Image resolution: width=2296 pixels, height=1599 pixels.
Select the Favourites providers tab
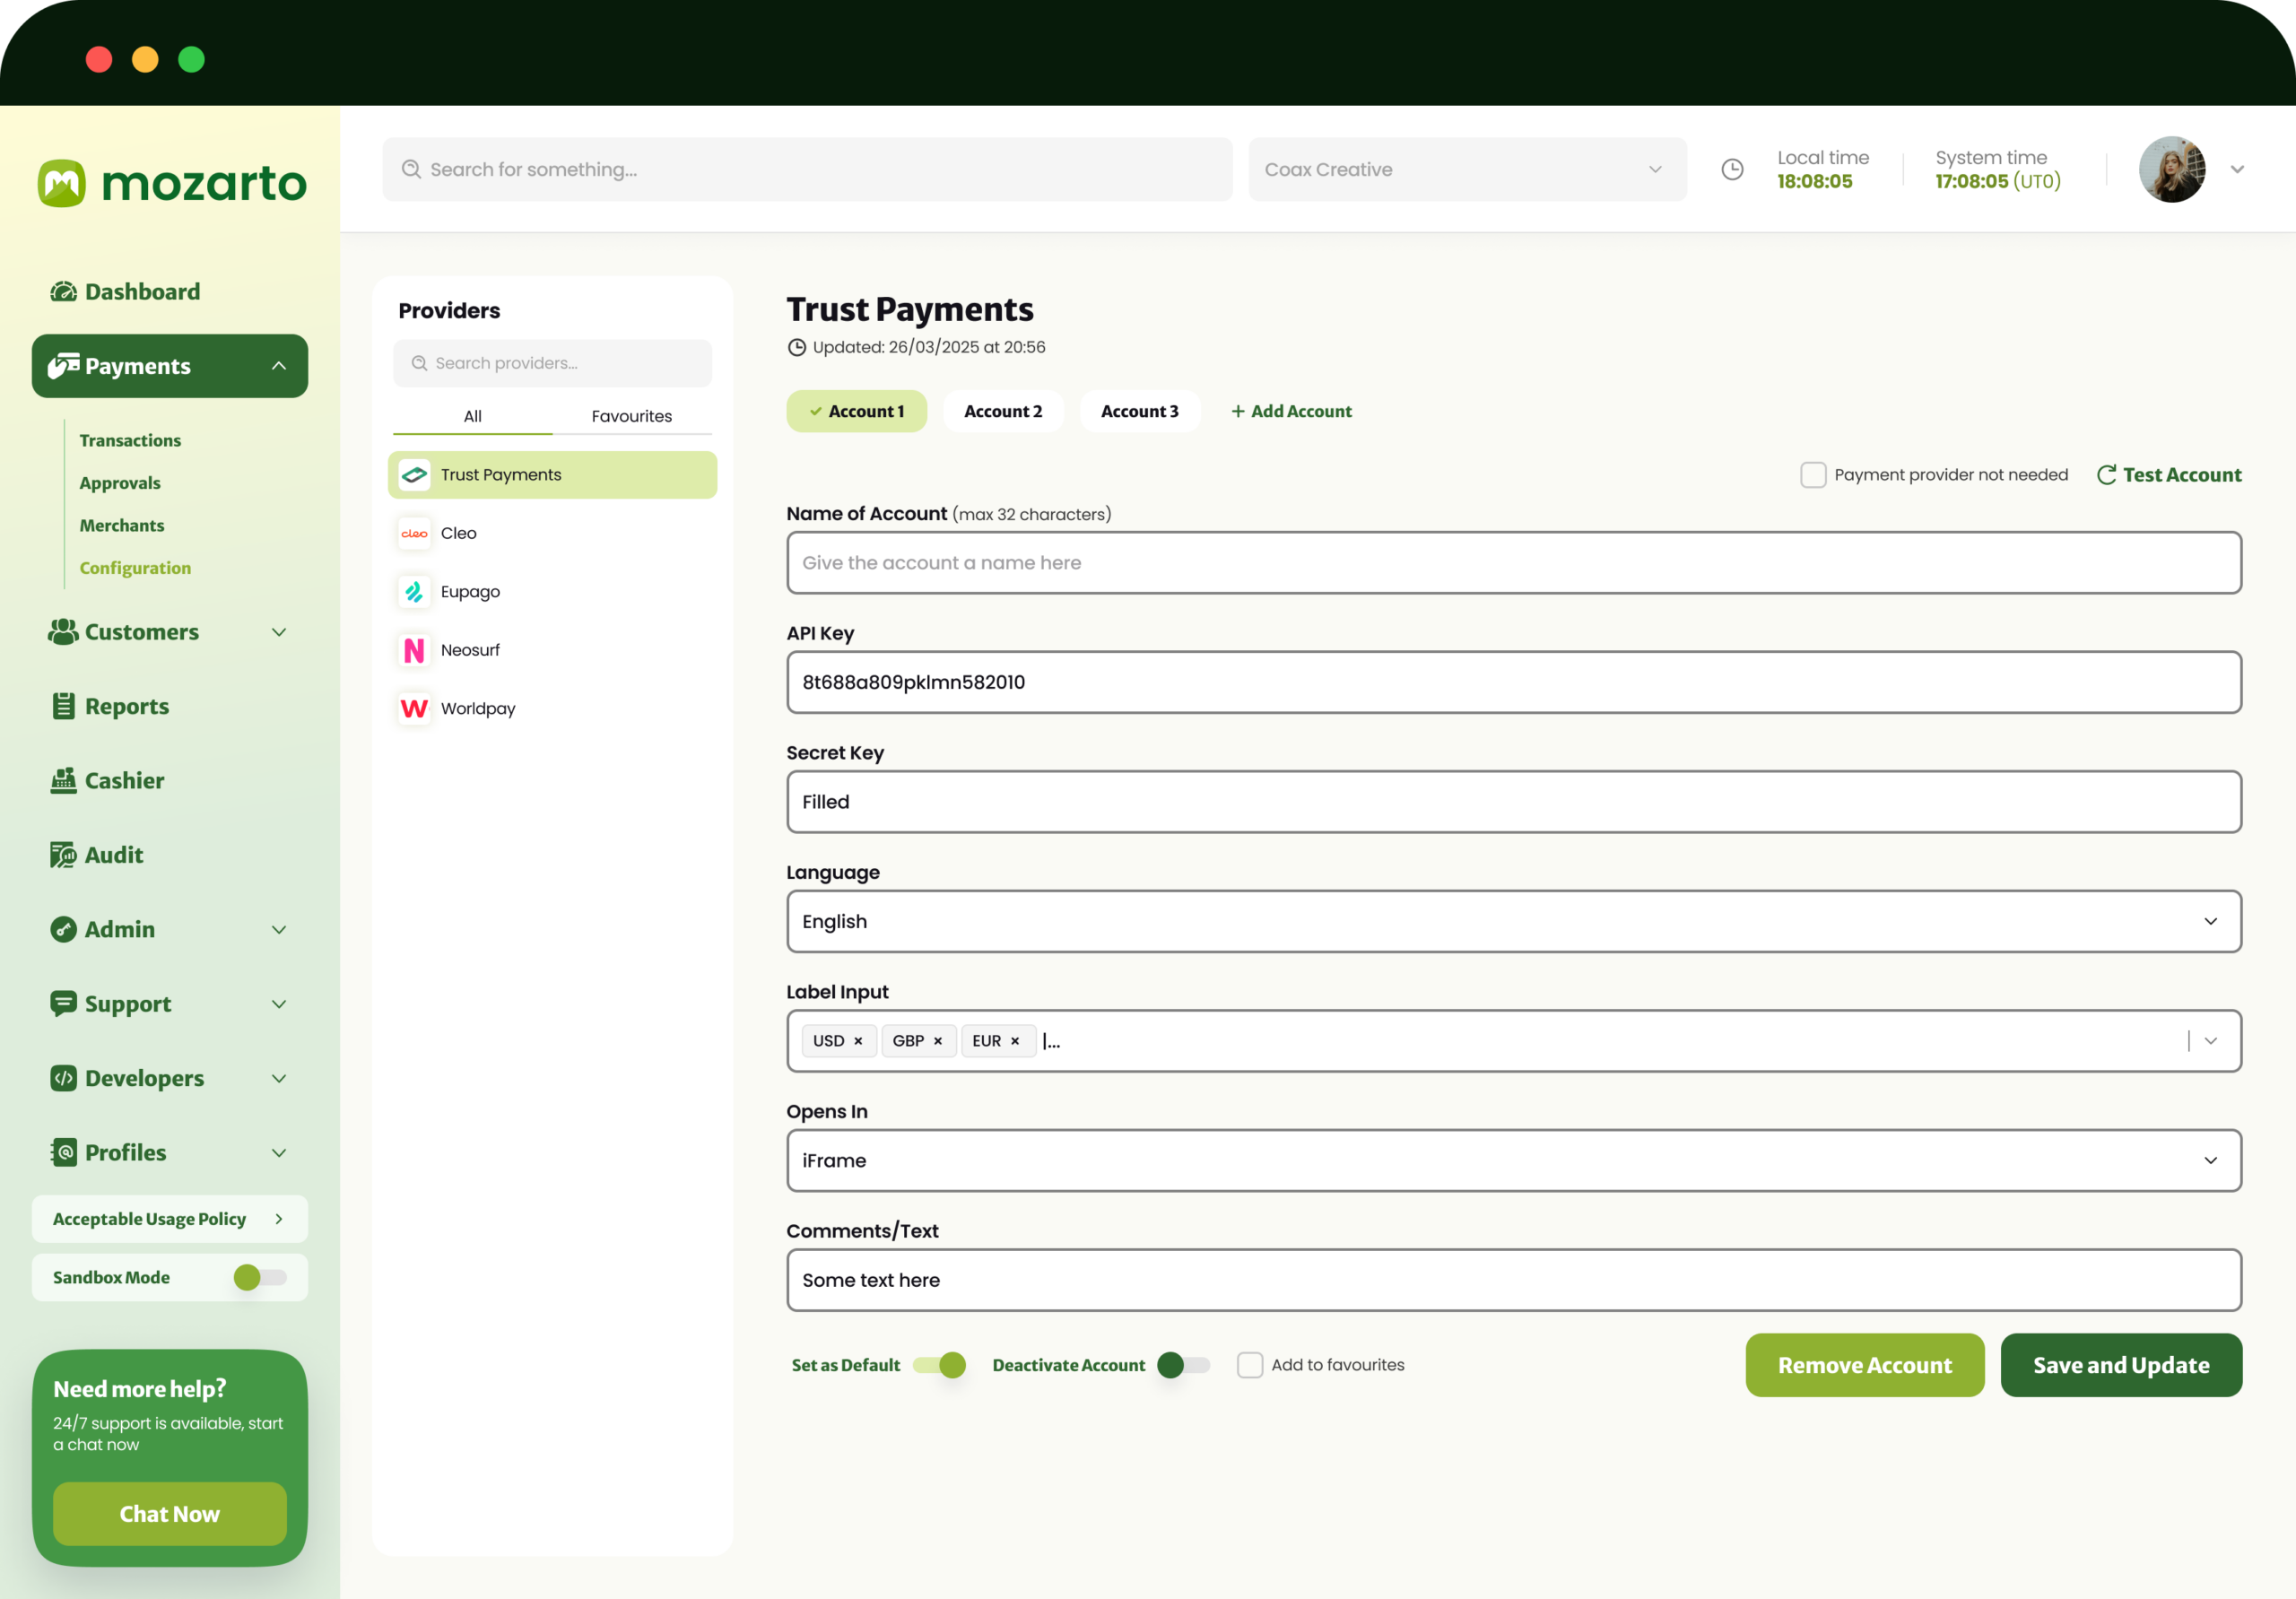[632, 416]
